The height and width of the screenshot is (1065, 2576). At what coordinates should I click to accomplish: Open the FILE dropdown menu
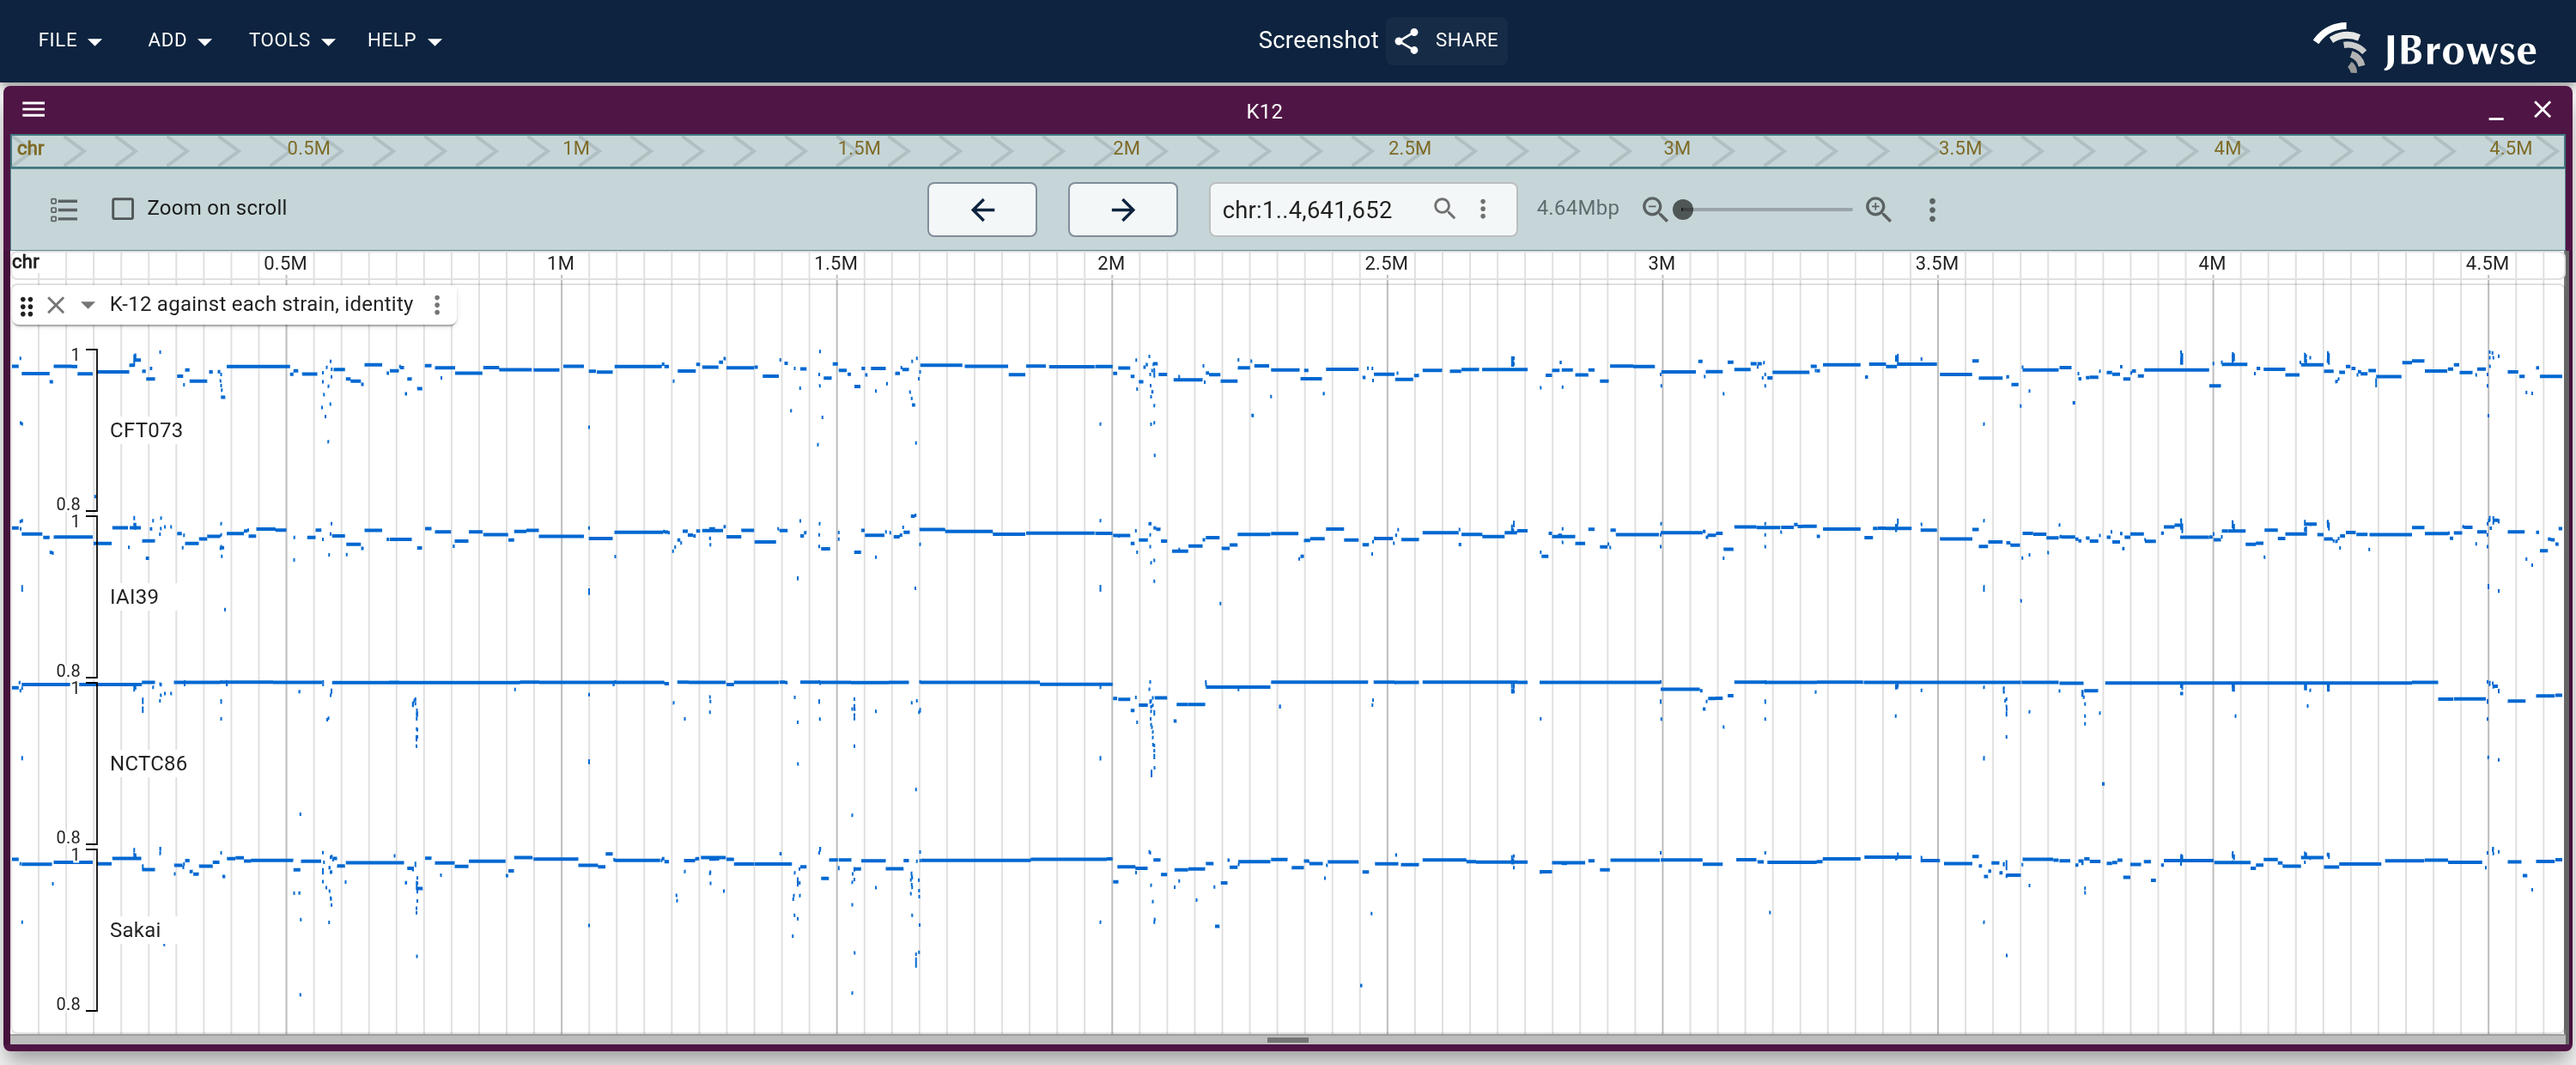click(70, 40)
